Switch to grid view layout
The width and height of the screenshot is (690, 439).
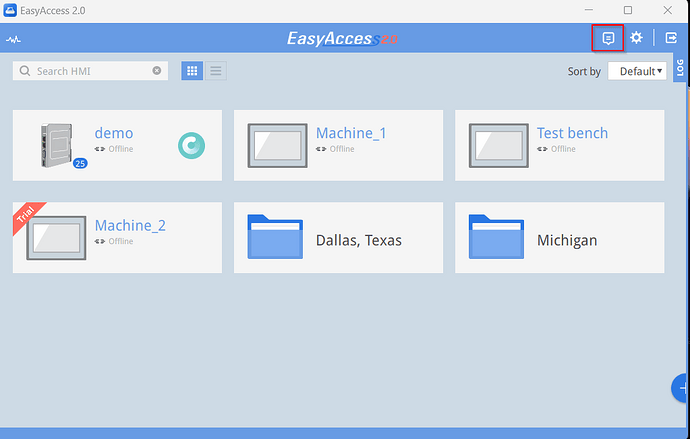coord(192,71)
